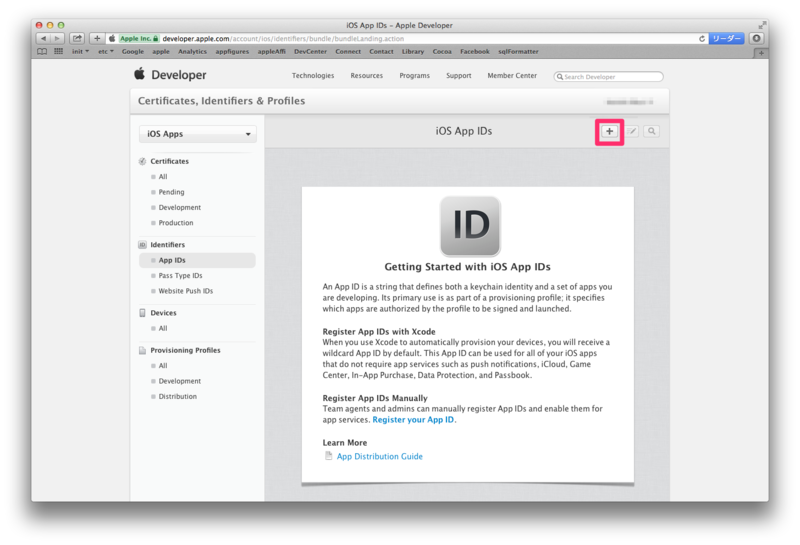Image resolution: width=800 pixels, height=545 pixels.
Task: Click the Developer title link
Action: (x=179, y=75)
